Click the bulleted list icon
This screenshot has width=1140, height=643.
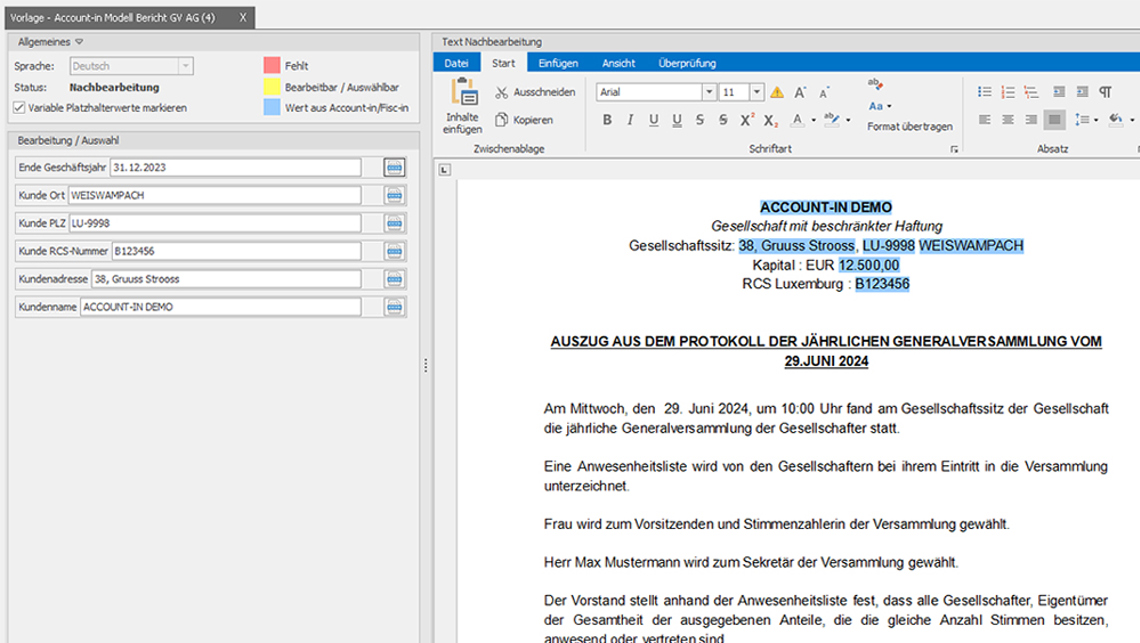pos(985,92)
